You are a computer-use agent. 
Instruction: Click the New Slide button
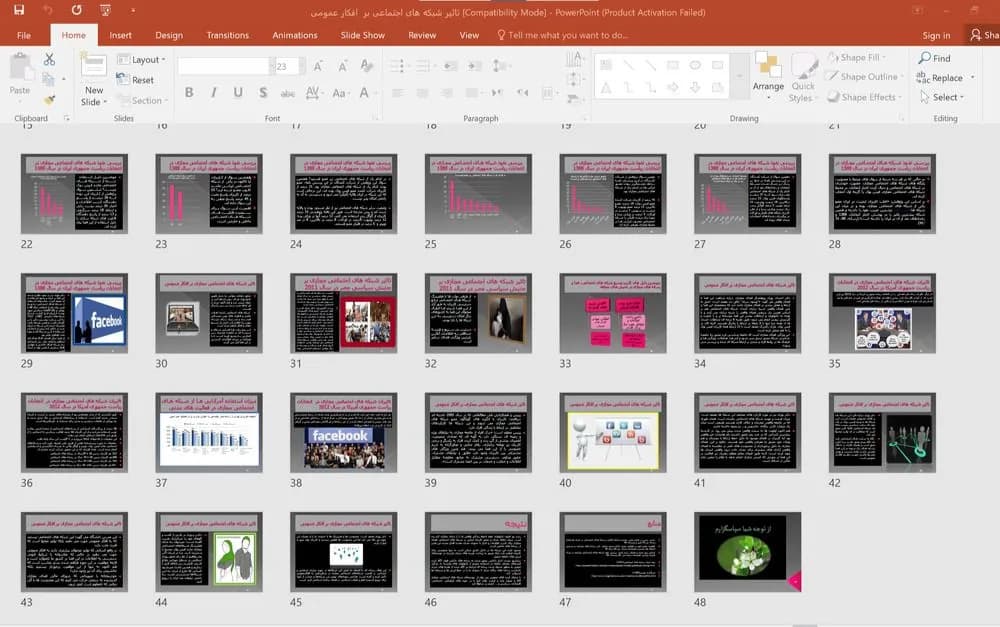pos(94,79)
